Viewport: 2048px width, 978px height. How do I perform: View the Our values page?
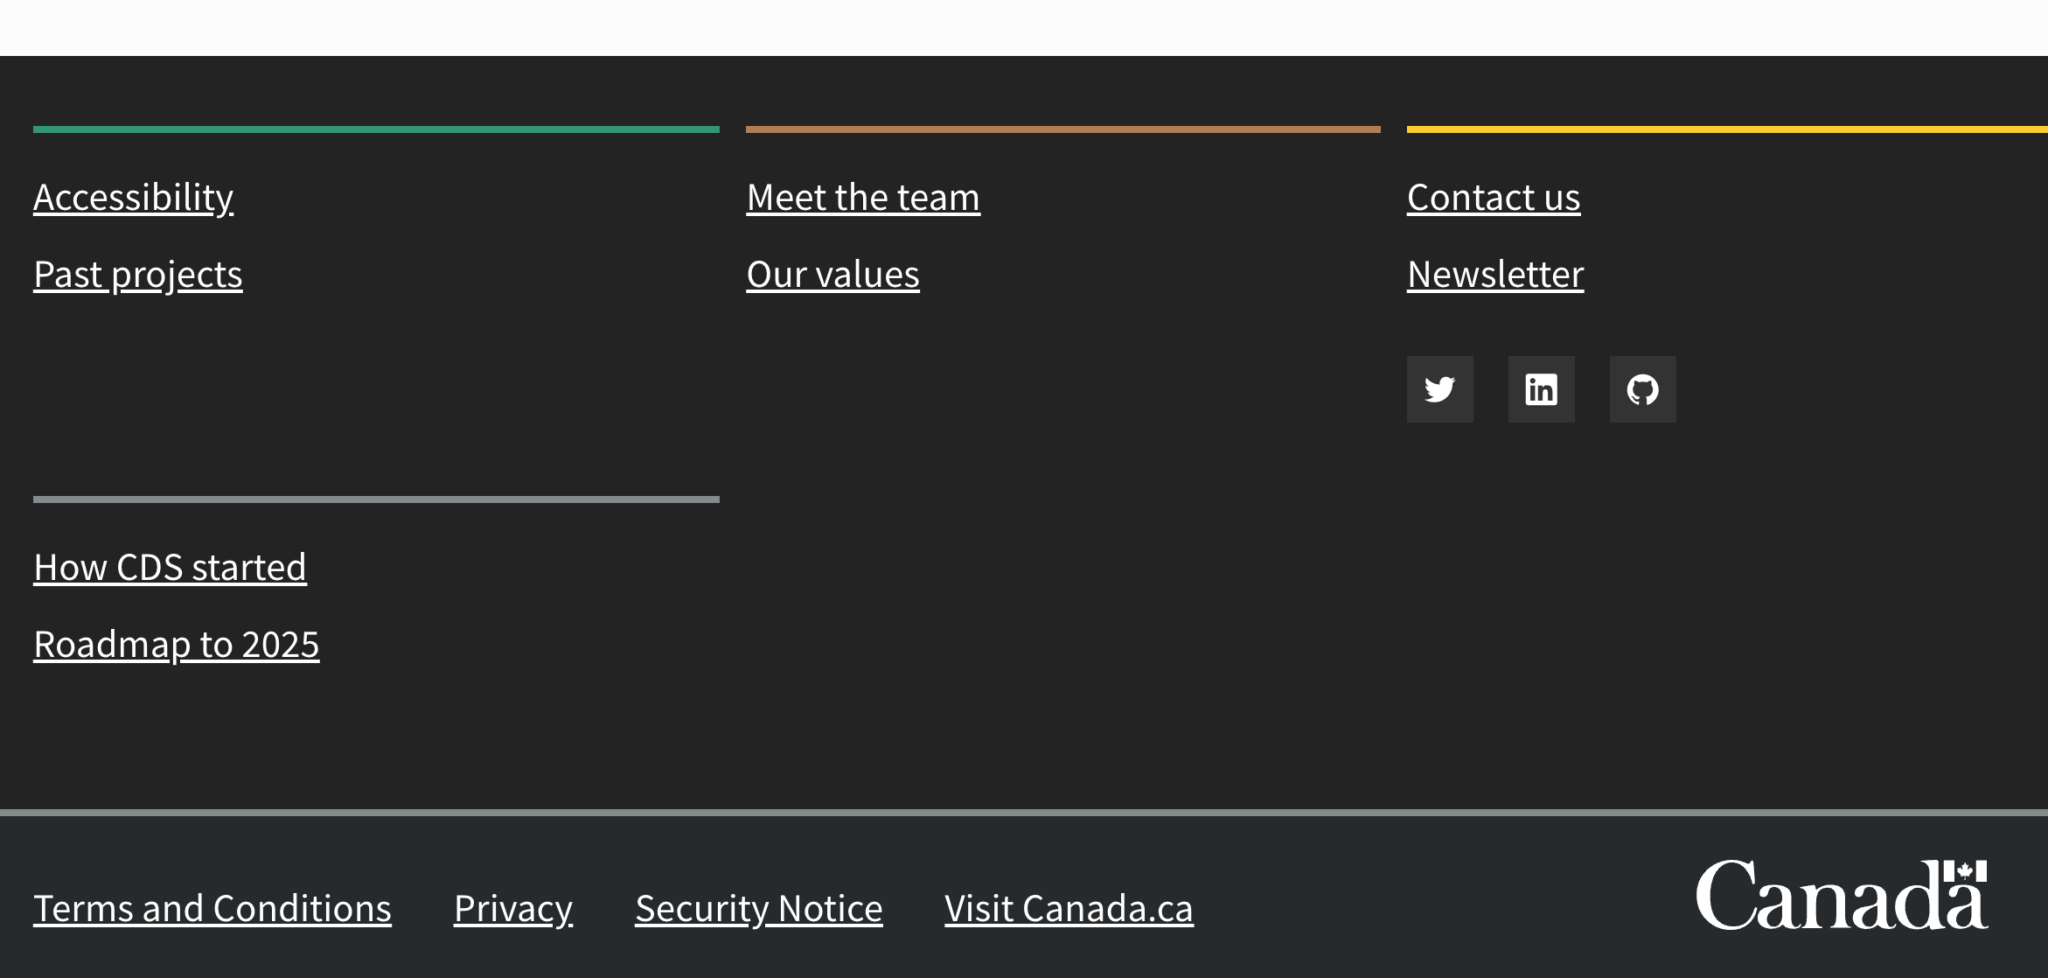(x=833, y=274)
